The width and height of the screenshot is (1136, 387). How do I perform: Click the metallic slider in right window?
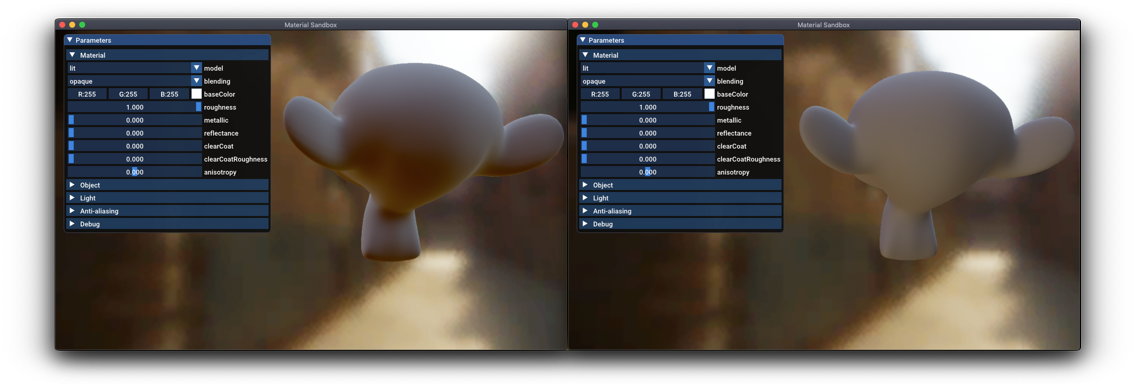click(648, 120)
